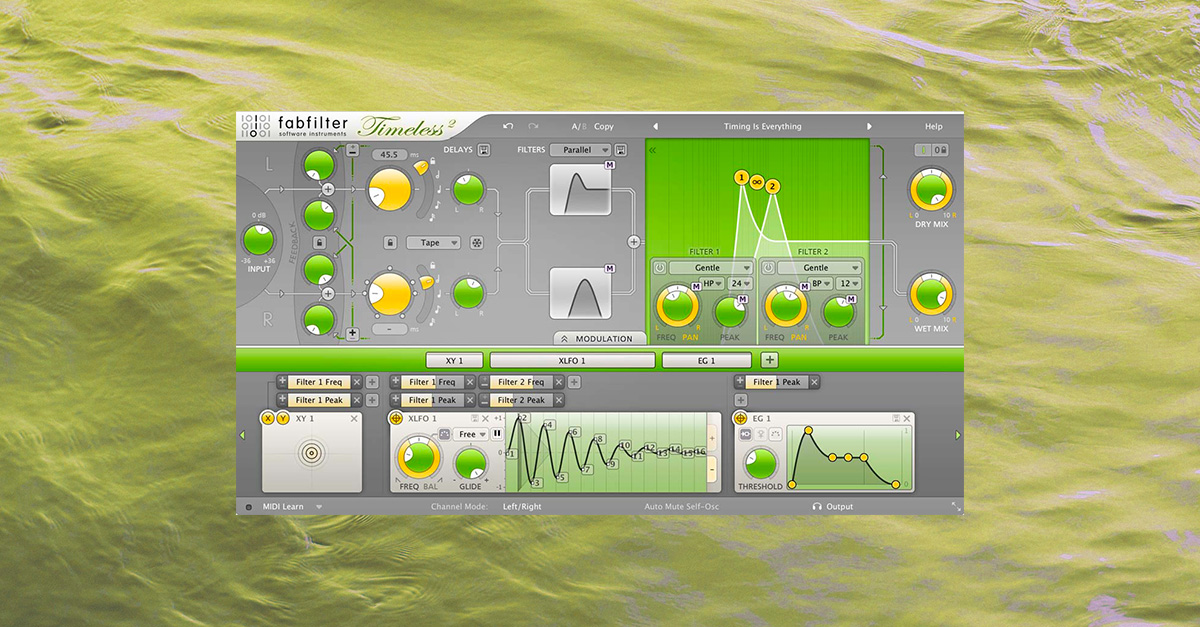The height and width of the screenshot is (627, 1200).
Task: Click the Copy A/B button
Action: tap(604, 127)
